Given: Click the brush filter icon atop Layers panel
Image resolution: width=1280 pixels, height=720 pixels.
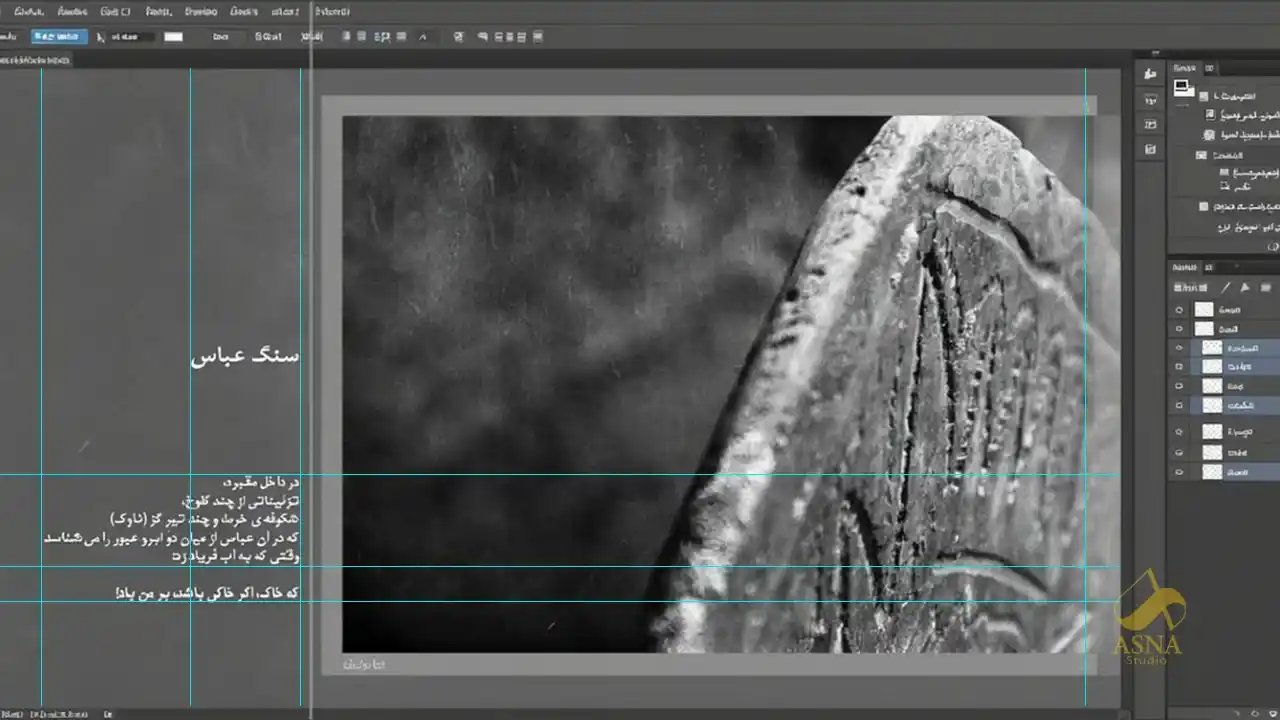Looking at the screenshot, I should (x=1226, y=288).
